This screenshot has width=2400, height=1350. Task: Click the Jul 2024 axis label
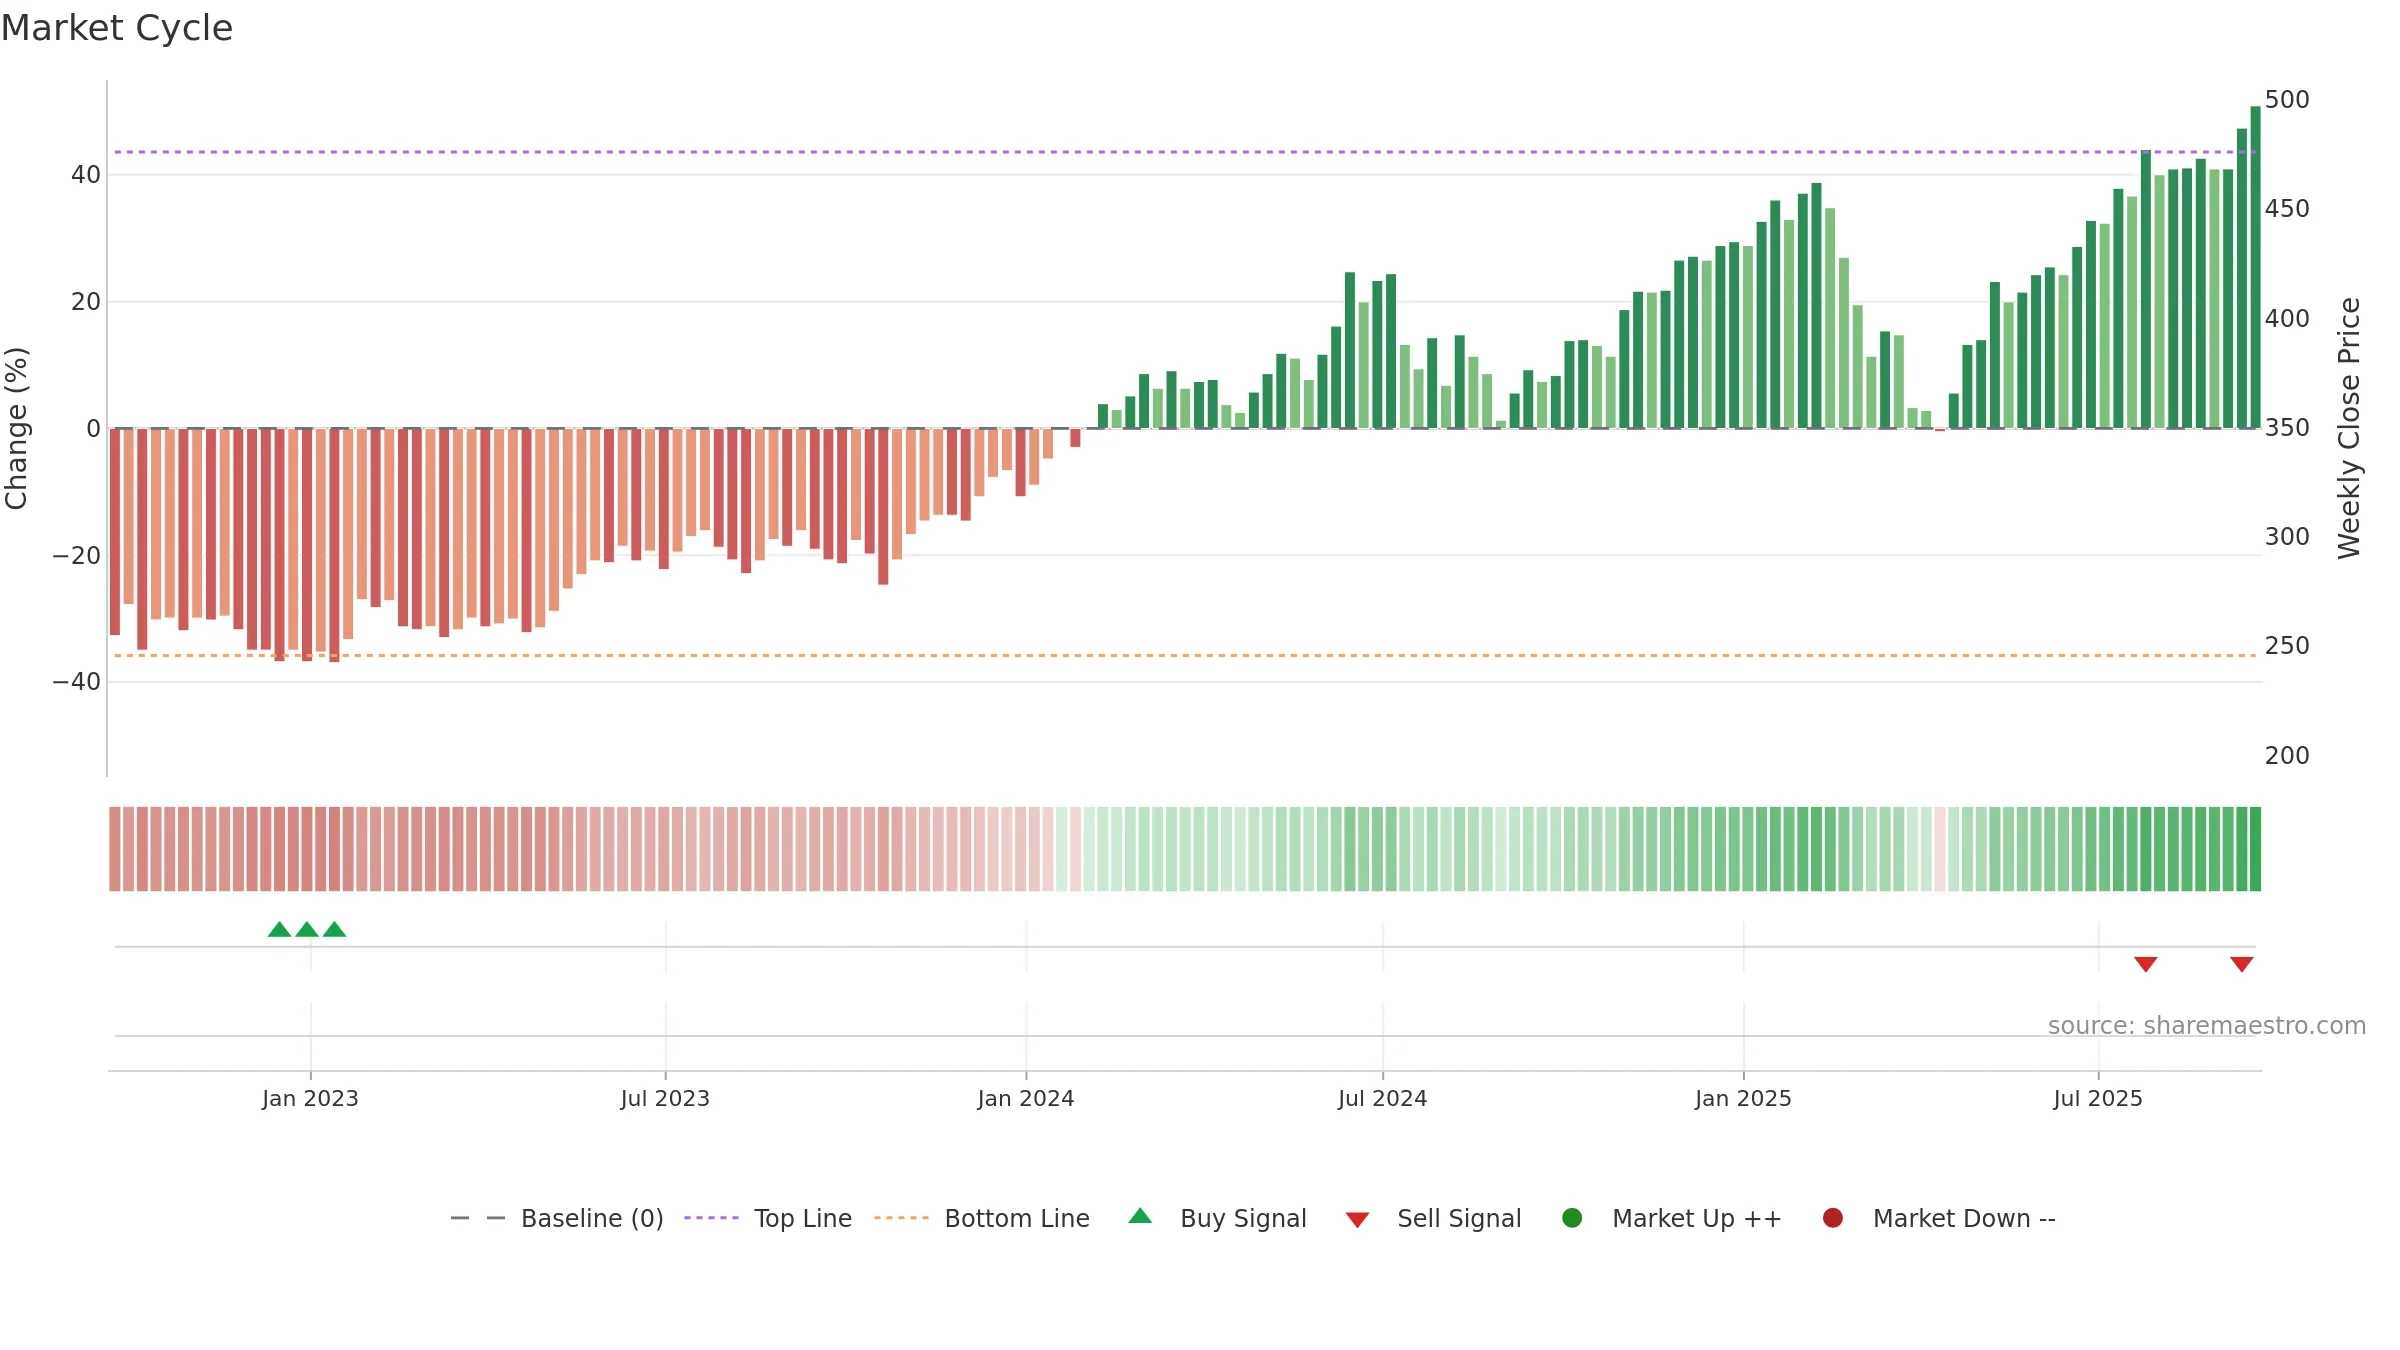tap(1383, 1099)
